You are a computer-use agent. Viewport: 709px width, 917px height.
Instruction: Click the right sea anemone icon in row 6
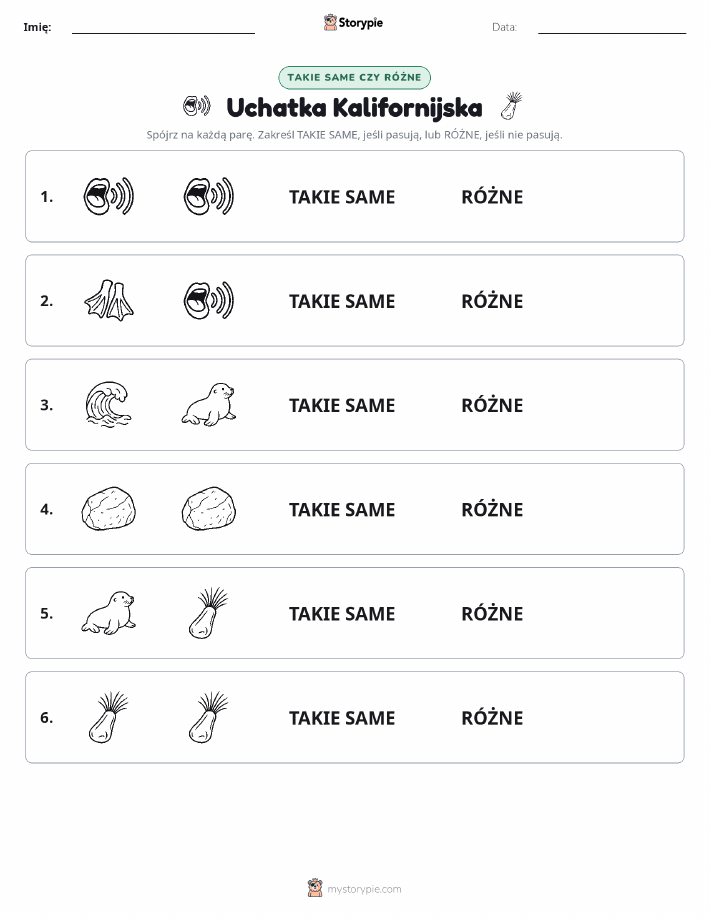[x=208, y=717]
